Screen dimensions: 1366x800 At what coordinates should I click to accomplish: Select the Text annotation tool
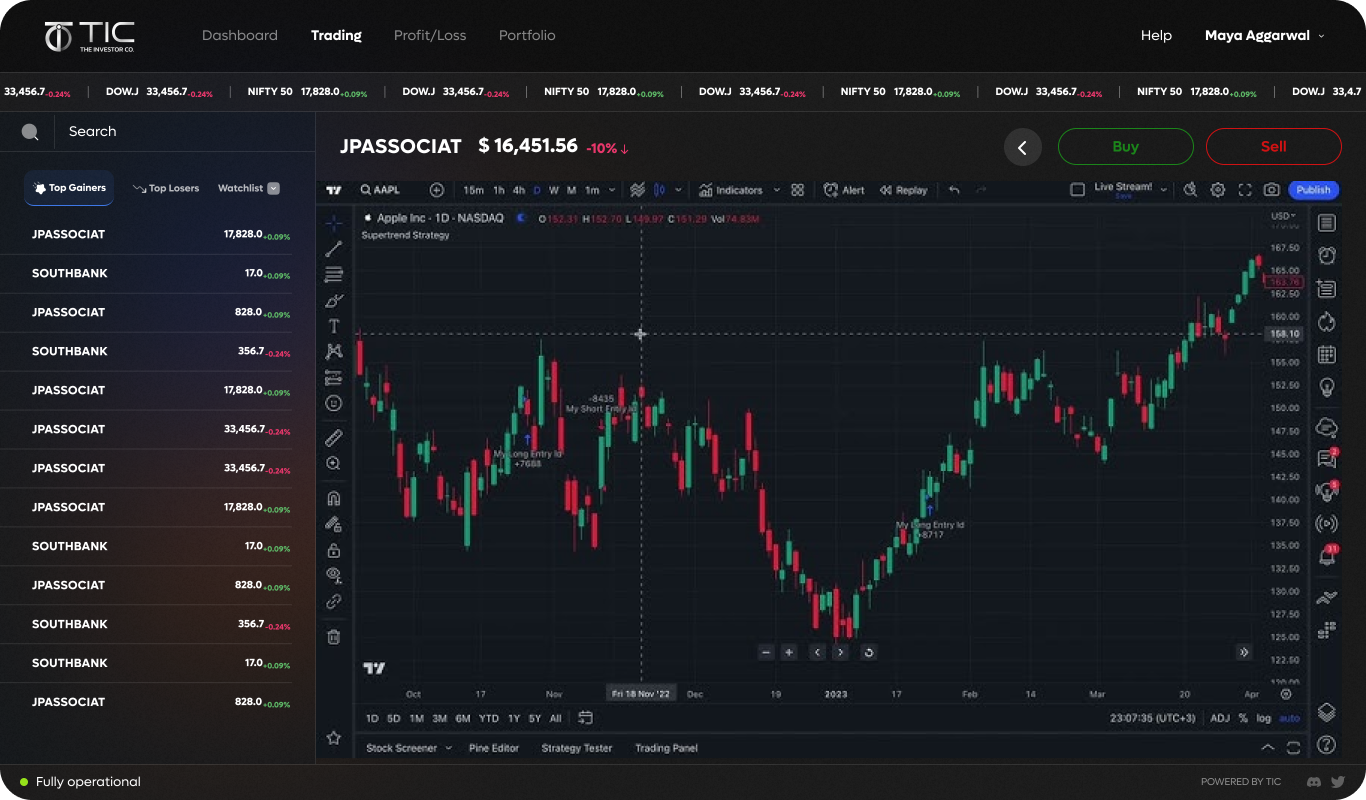click(x=334, y=326)
